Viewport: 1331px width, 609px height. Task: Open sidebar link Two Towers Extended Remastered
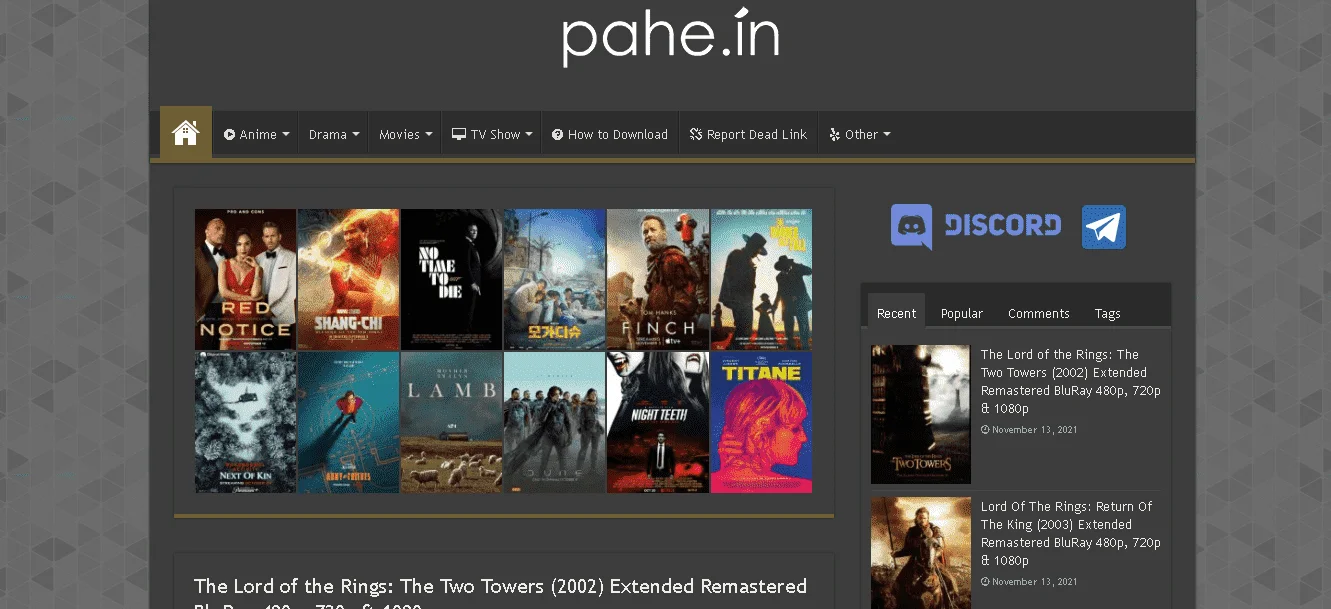coord(1070,381)
